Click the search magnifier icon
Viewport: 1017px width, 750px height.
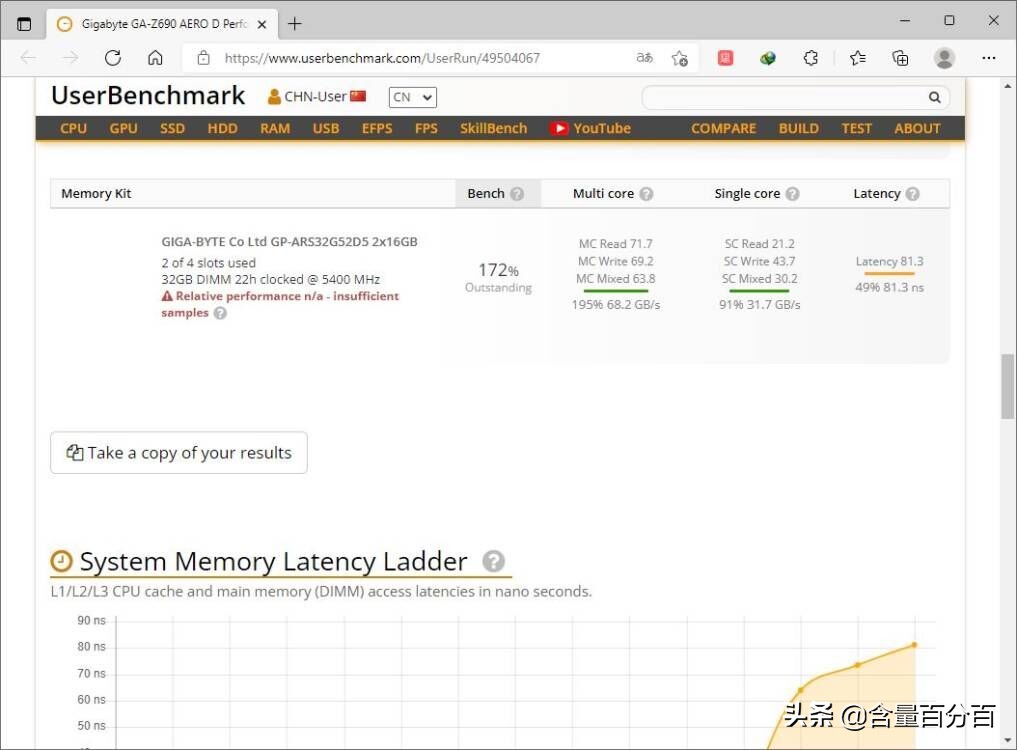click(x=933, y=97)
